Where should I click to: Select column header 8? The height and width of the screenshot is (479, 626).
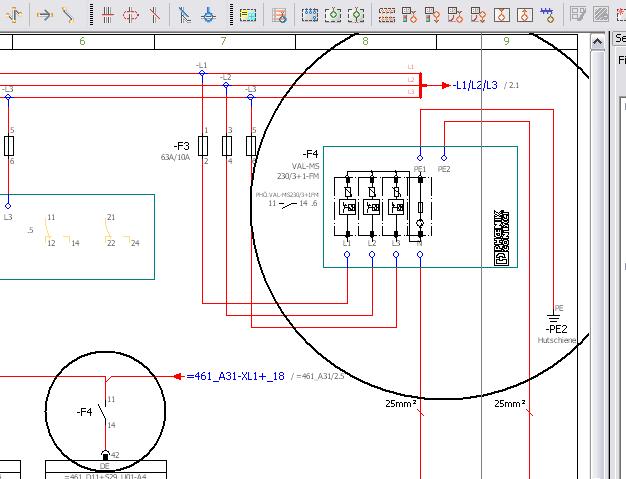coord(366,42)
